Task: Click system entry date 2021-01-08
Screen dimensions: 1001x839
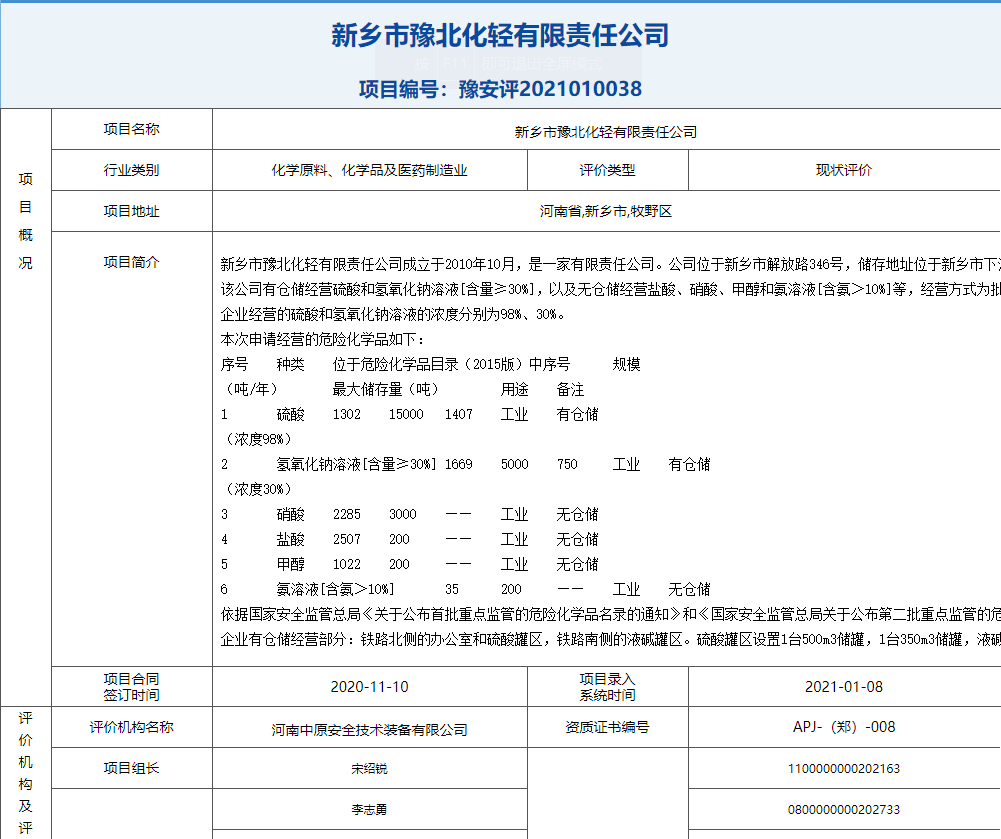Action: click(x=844, y=686)
